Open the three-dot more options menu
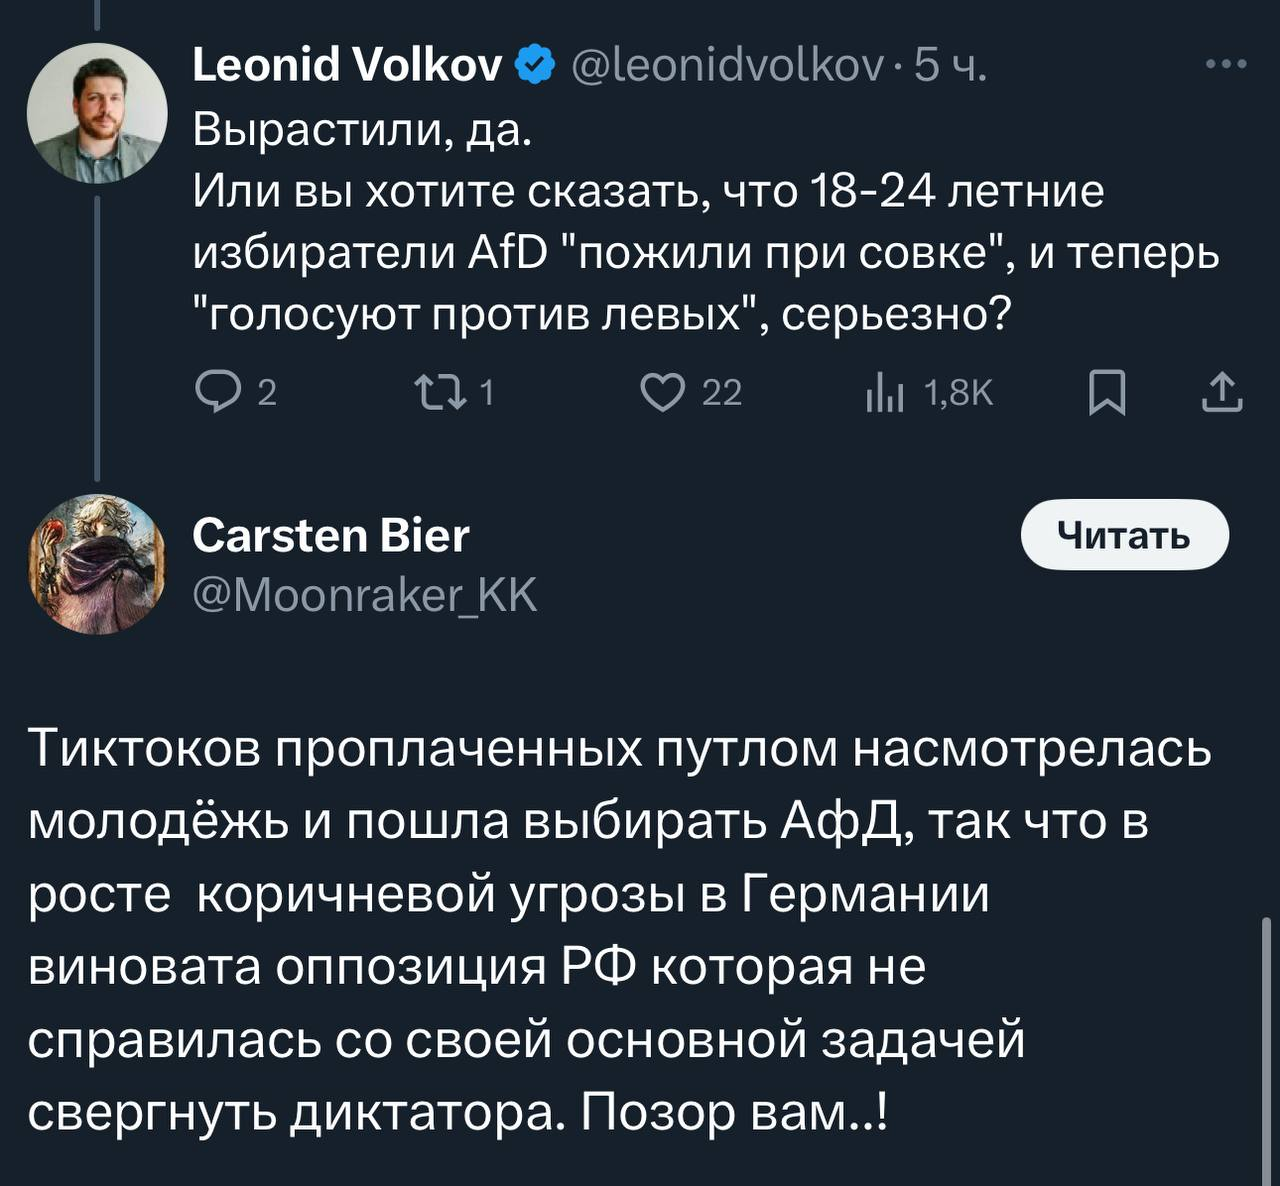1280x1186 pixels. point(1226,65)
